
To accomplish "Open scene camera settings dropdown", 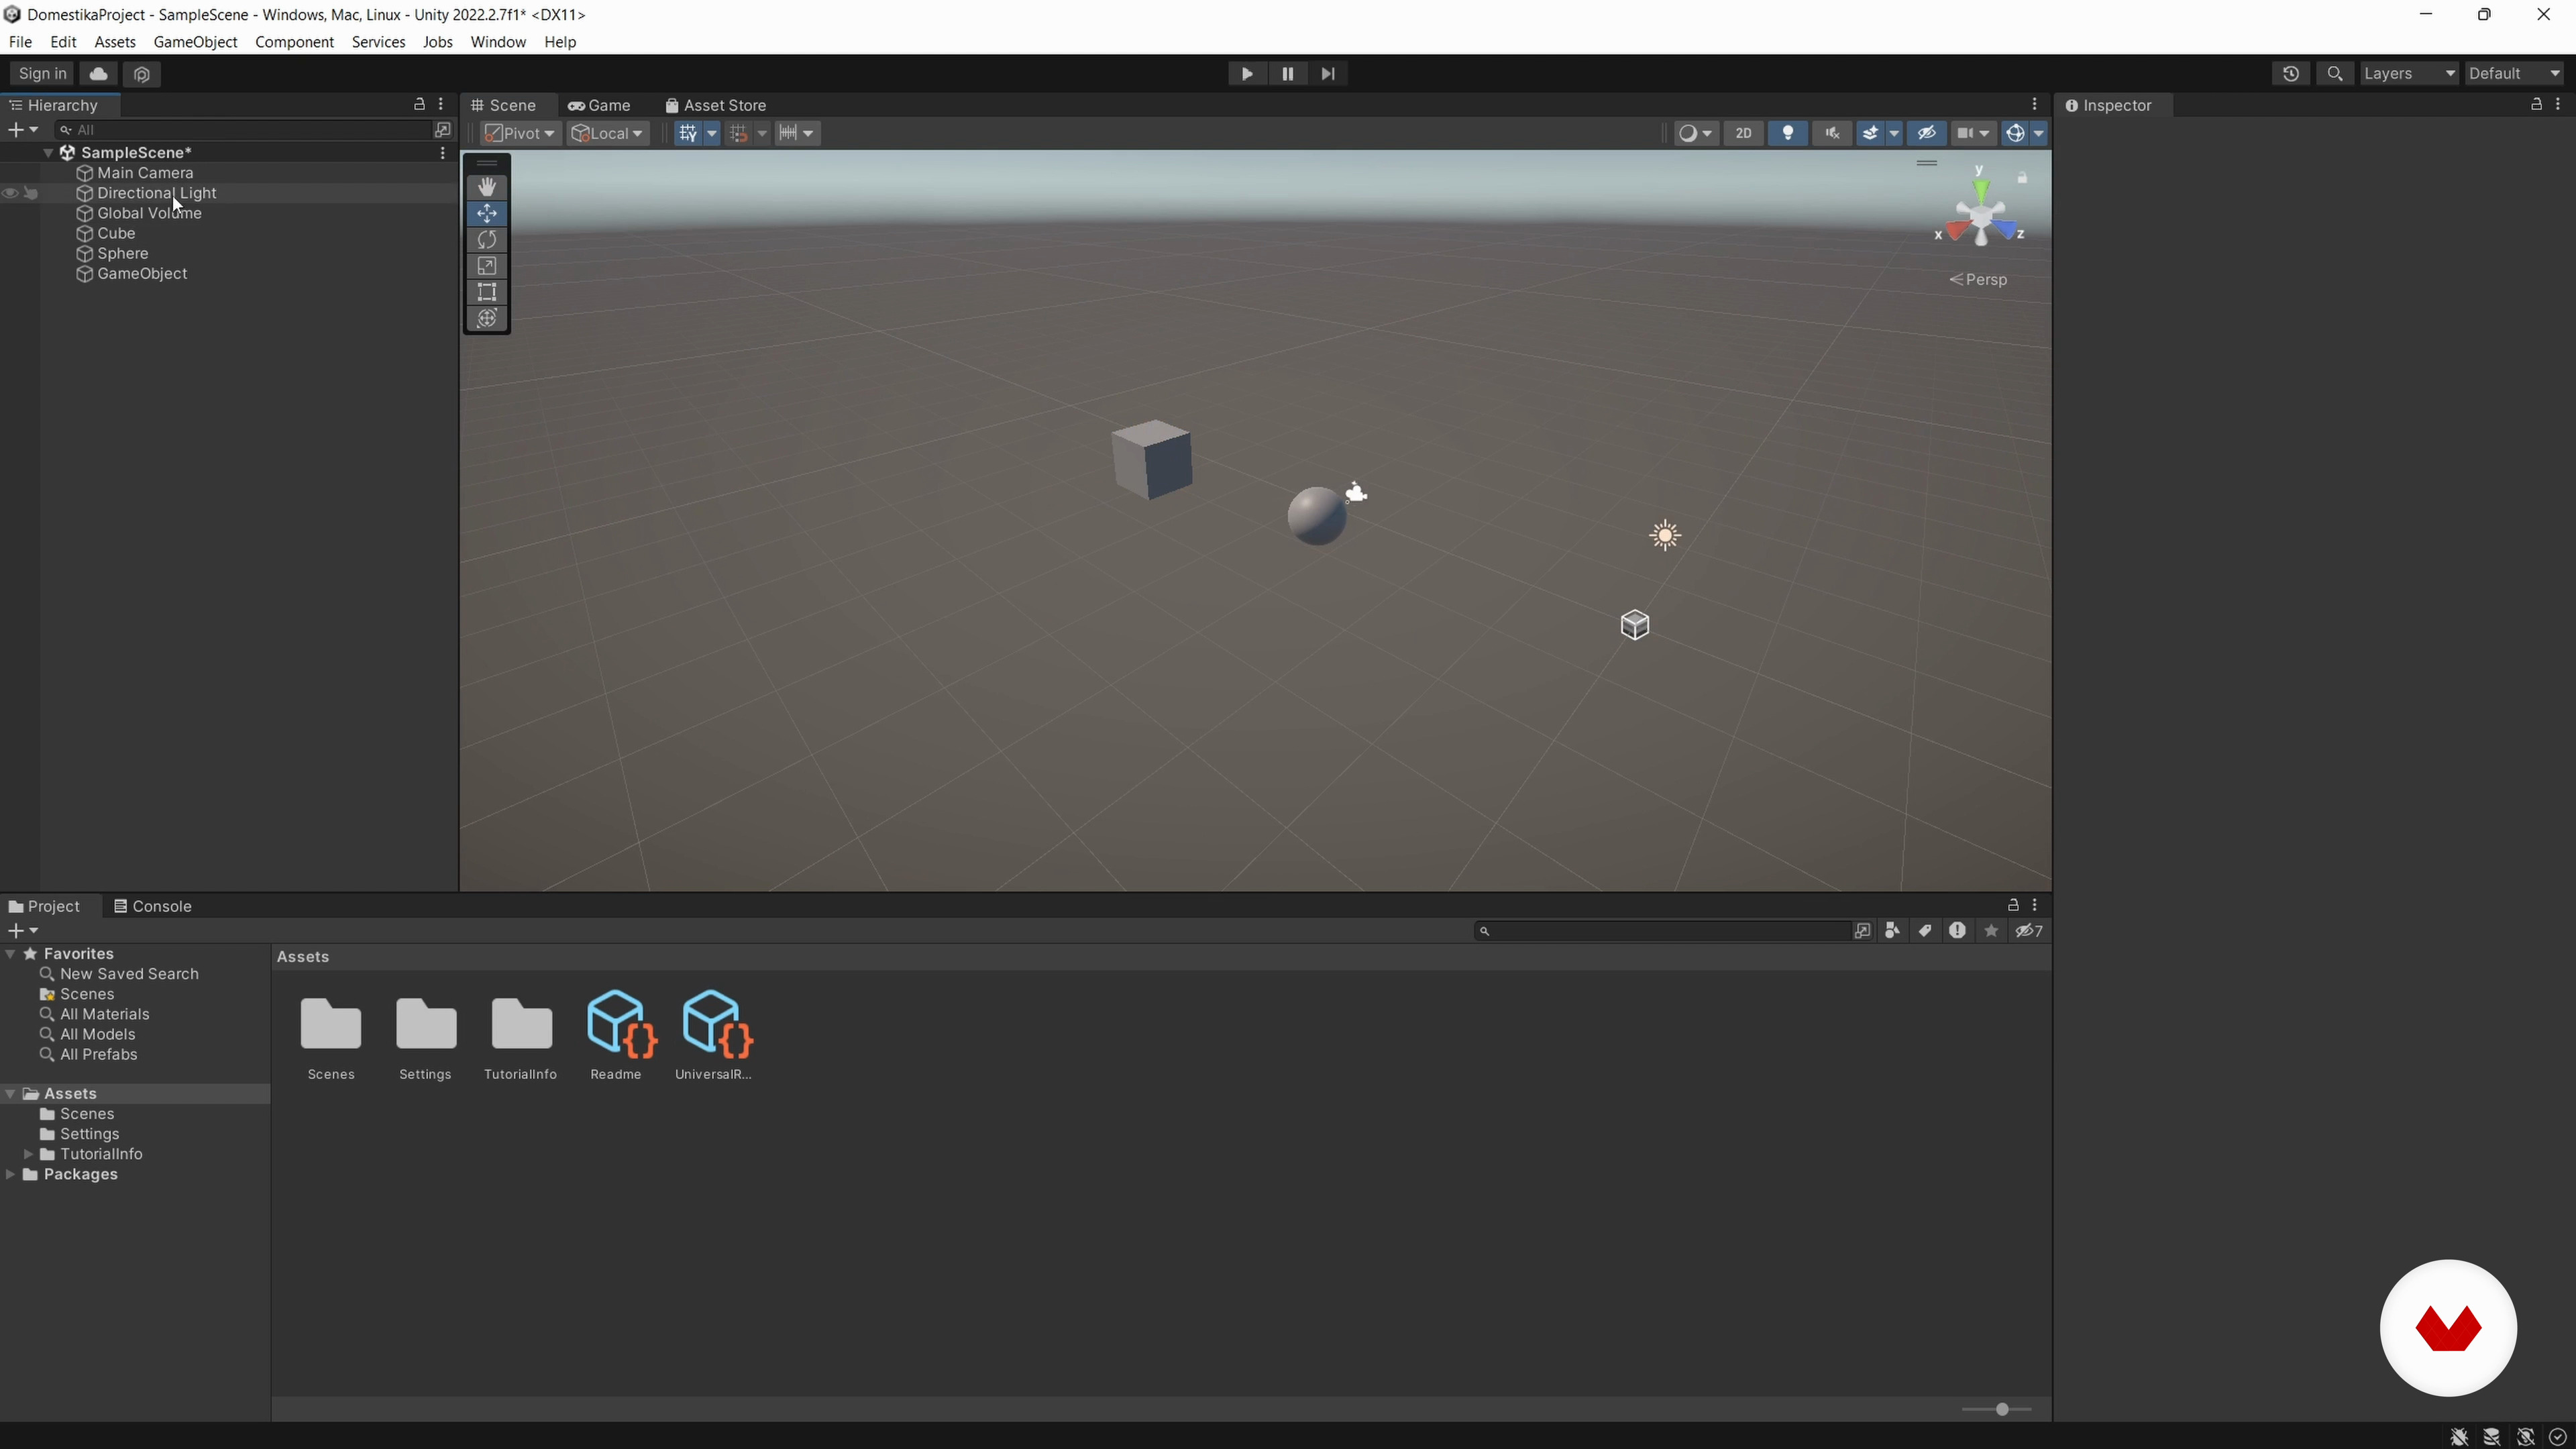I will pos(1973,133).
